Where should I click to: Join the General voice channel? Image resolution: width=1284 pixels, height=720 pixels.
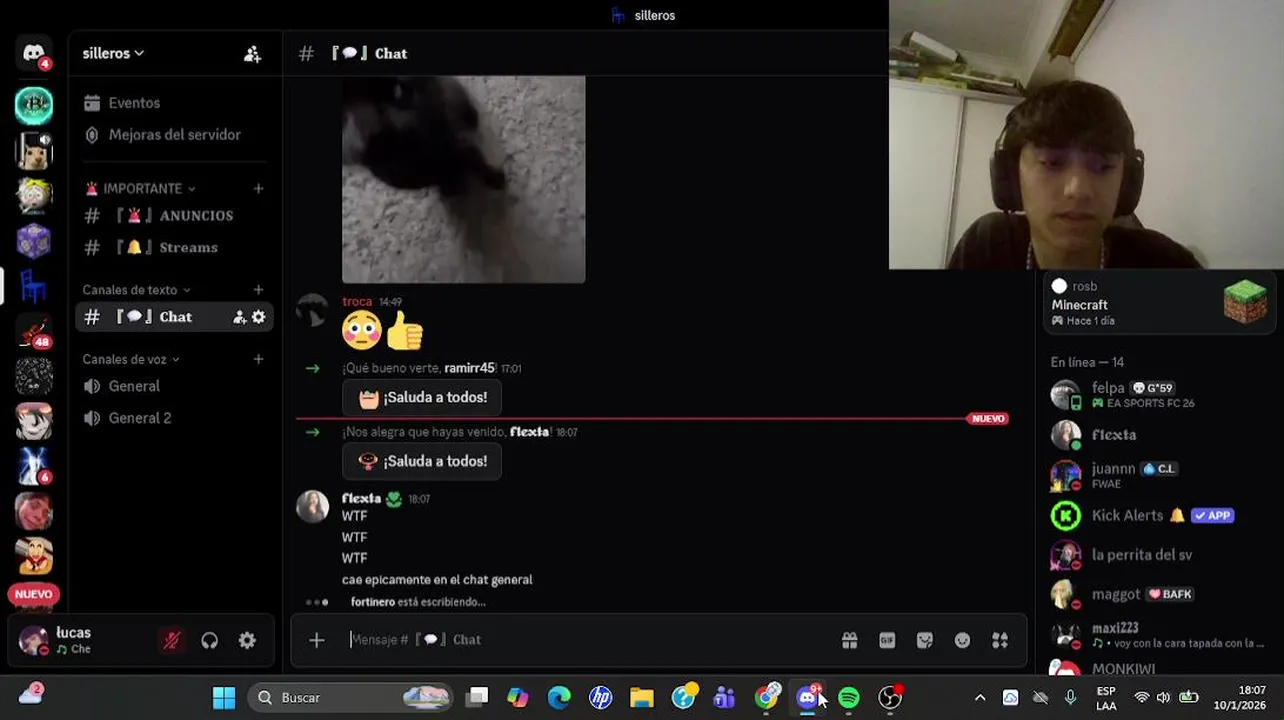[133, 386]
